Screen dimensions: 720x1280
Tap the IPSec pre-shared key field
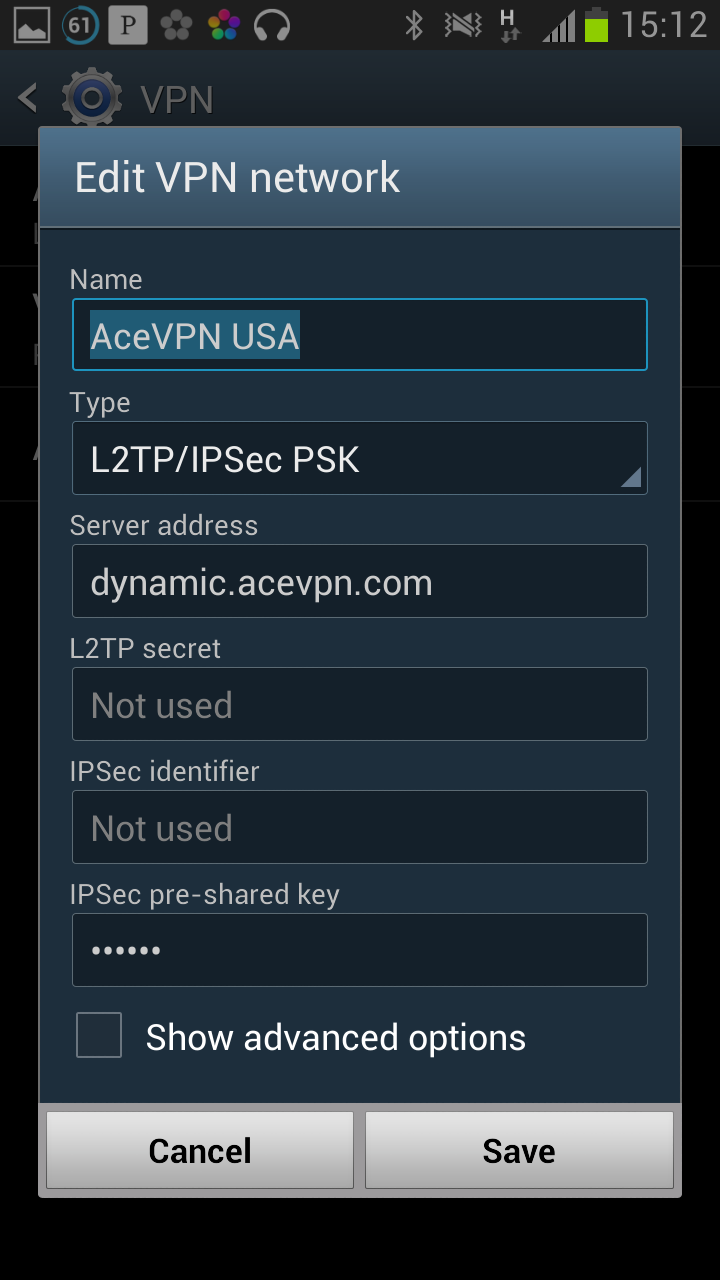pyautogui.click(x=360, y=950)
